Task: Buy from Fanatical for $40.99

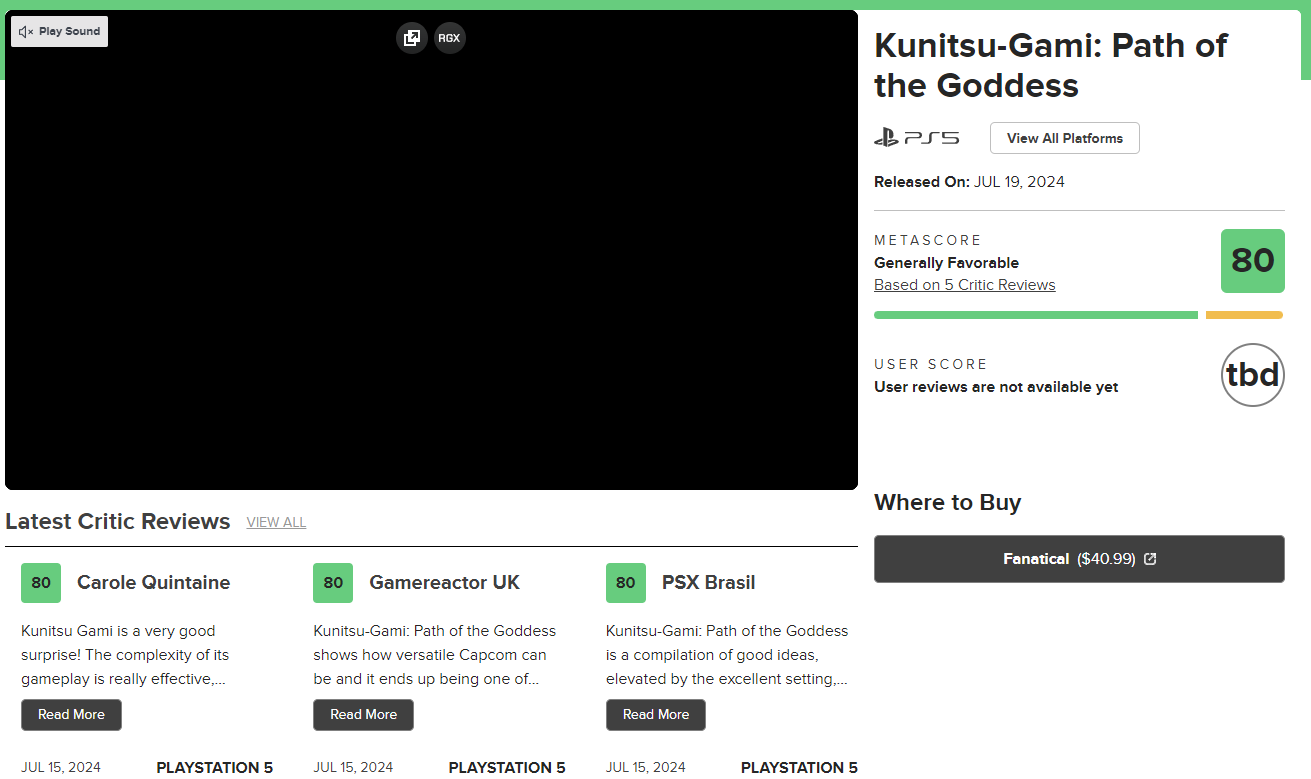Action: click(x=1079, y=559)
